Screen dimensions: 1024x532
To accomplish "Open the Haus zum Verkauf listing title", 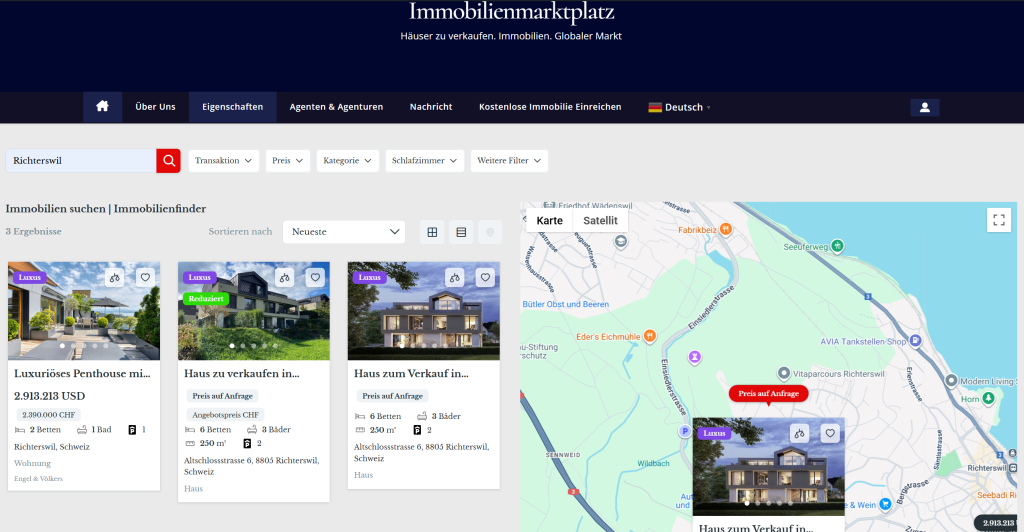I will 411,373.
